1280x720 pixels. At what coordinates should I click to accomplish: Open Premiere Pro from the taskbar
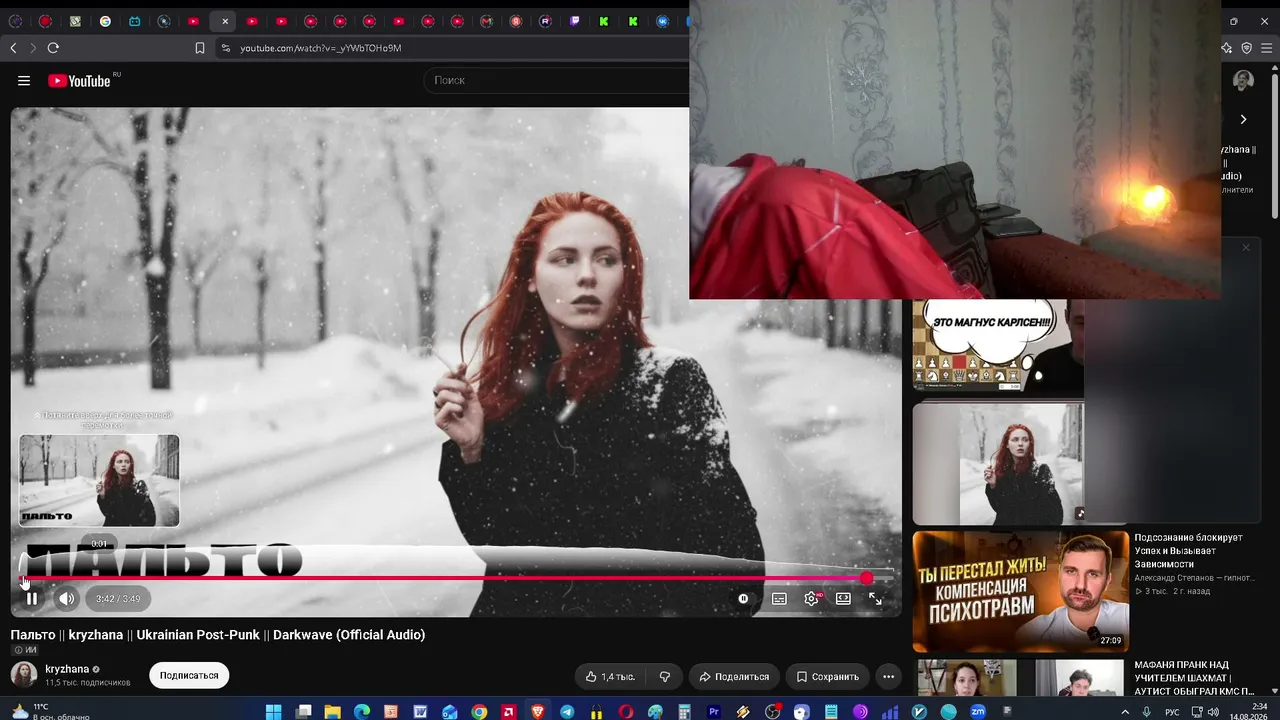point(714,712)
